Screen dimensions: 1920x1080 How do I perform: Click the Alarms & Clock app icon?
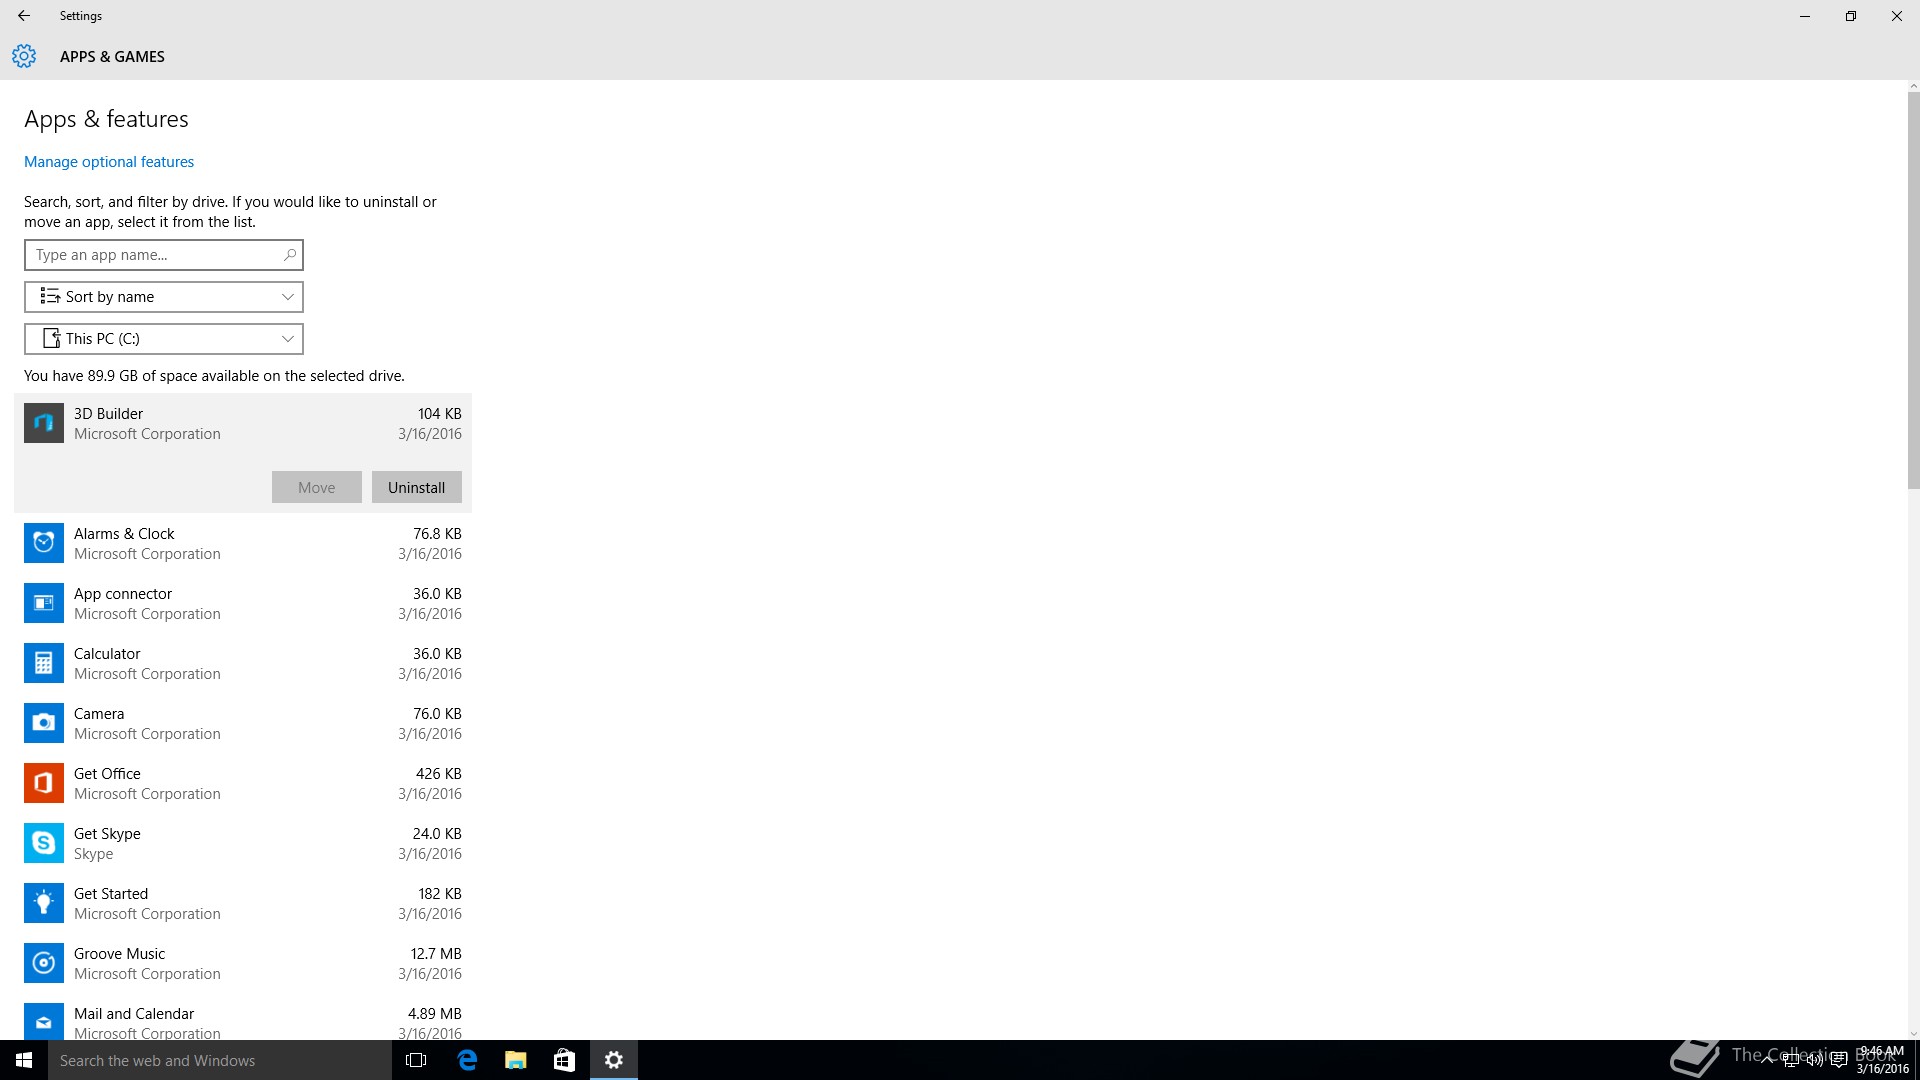[x=44, y=543]
